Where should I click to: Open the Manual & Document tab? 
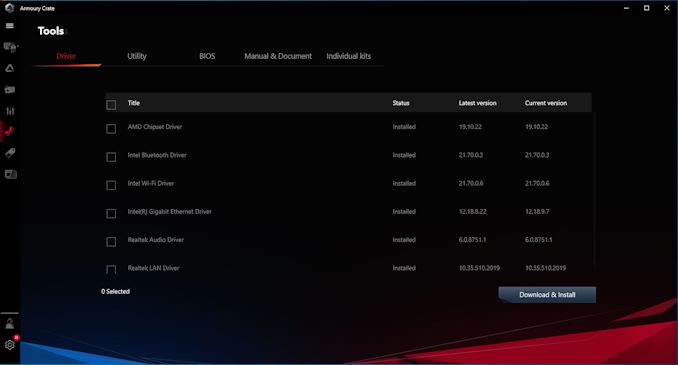[x=278, y=56]
